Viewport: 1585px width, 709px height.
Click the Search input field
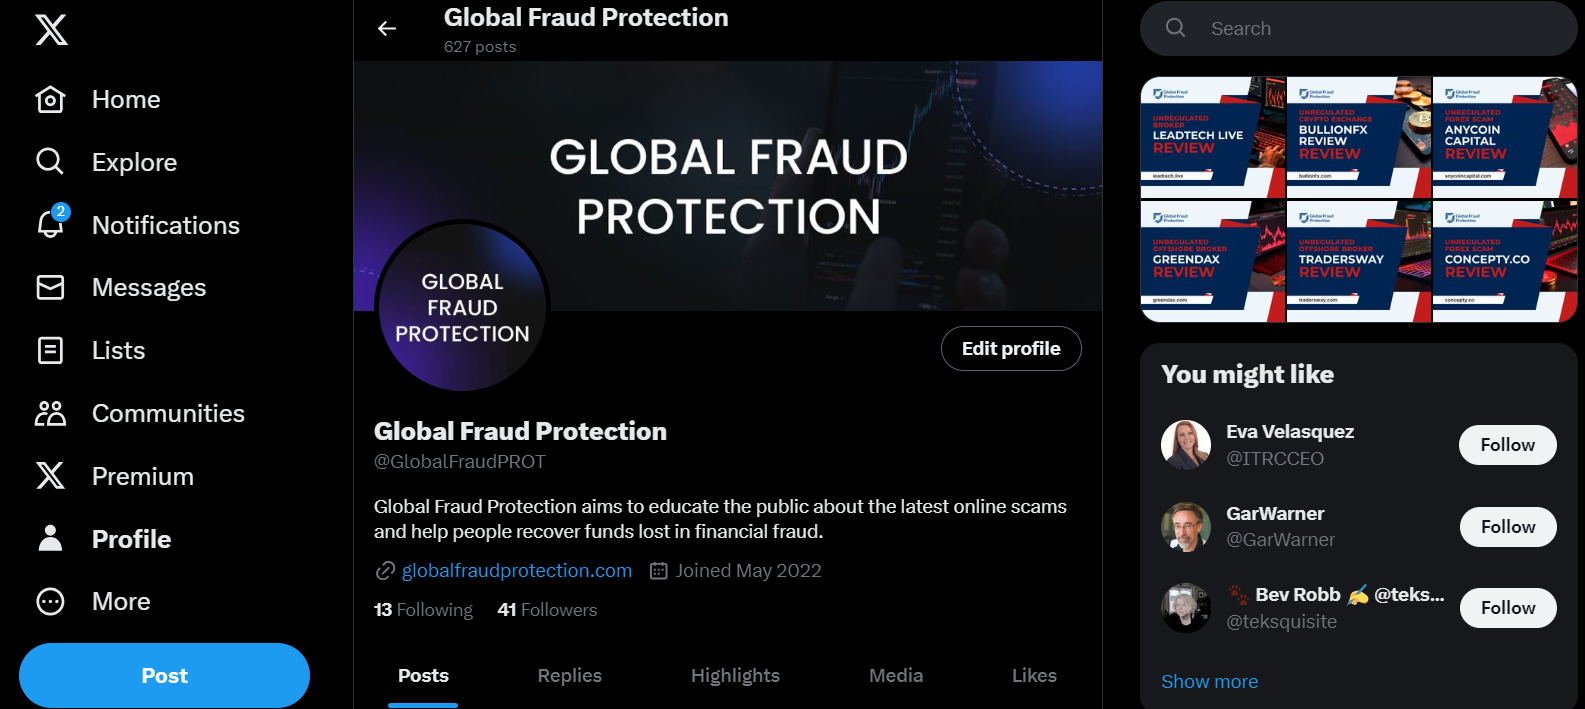tap(1370, 29)
